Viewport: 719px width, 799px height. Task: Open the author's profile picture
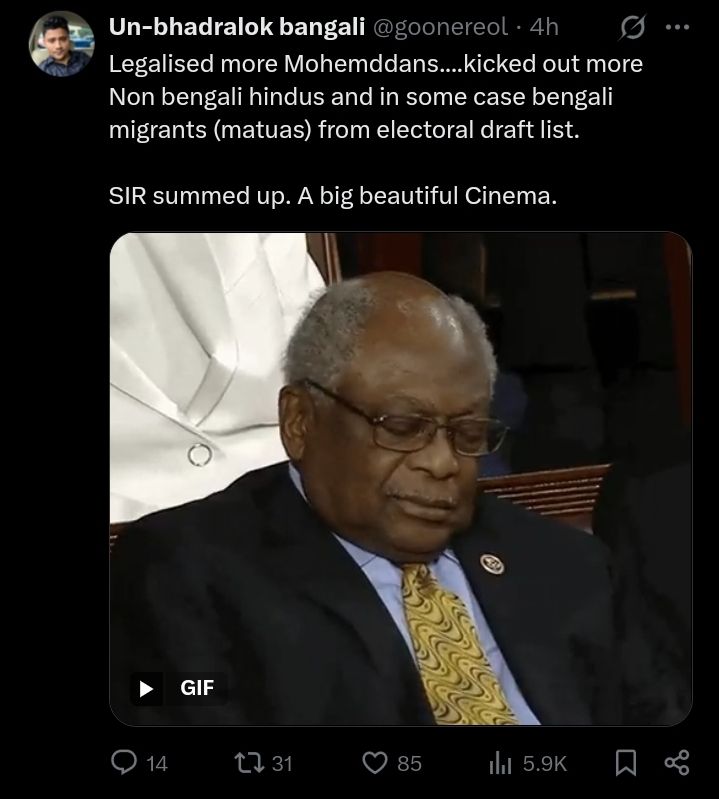62,44
